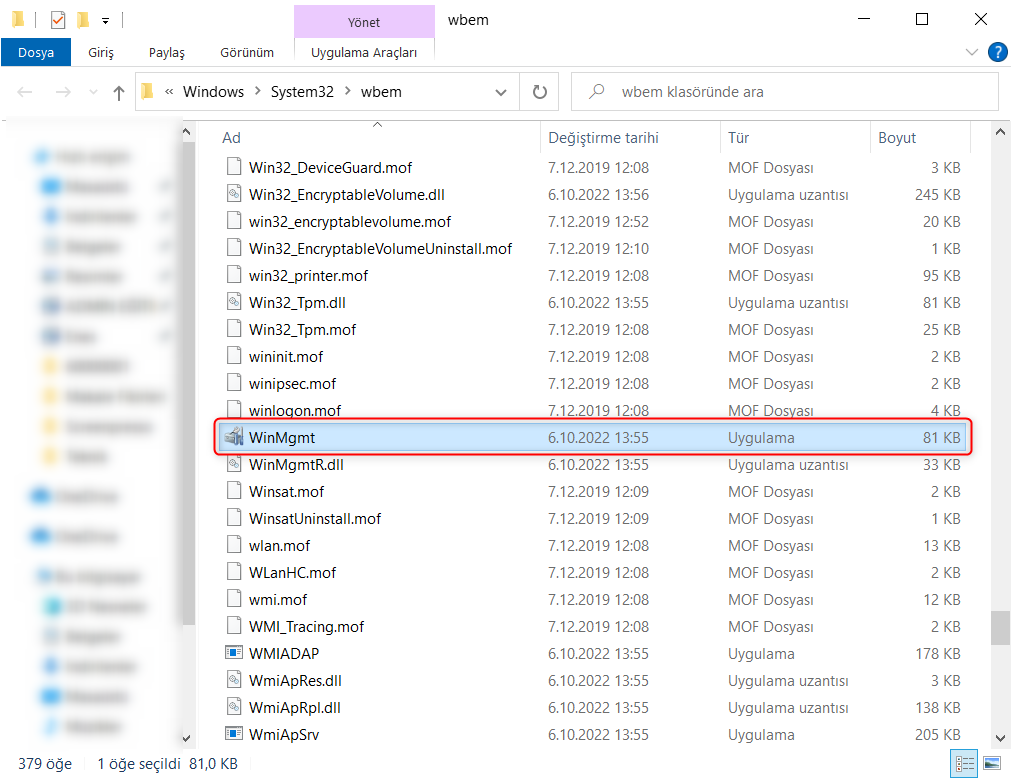The width and height of the screenshot is (1012, 779).
Task: Select win32_encryptablevolume.mof file icon
Action: pyautogui.click(x=234, y=221)
